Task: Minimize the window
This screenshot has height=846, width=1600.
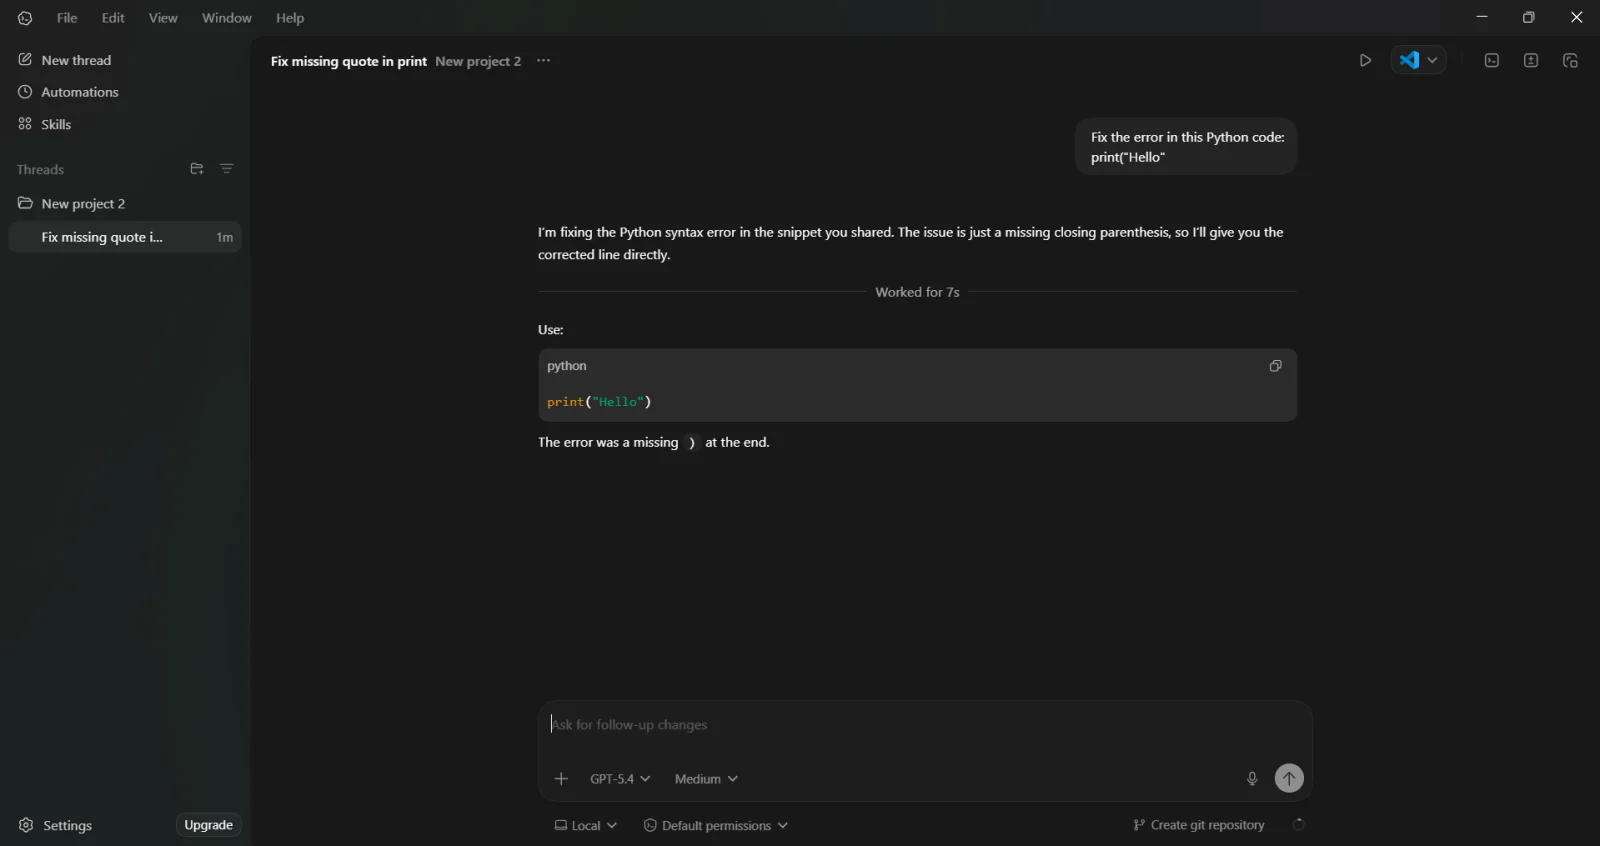Action: (x=1482, y=17)
